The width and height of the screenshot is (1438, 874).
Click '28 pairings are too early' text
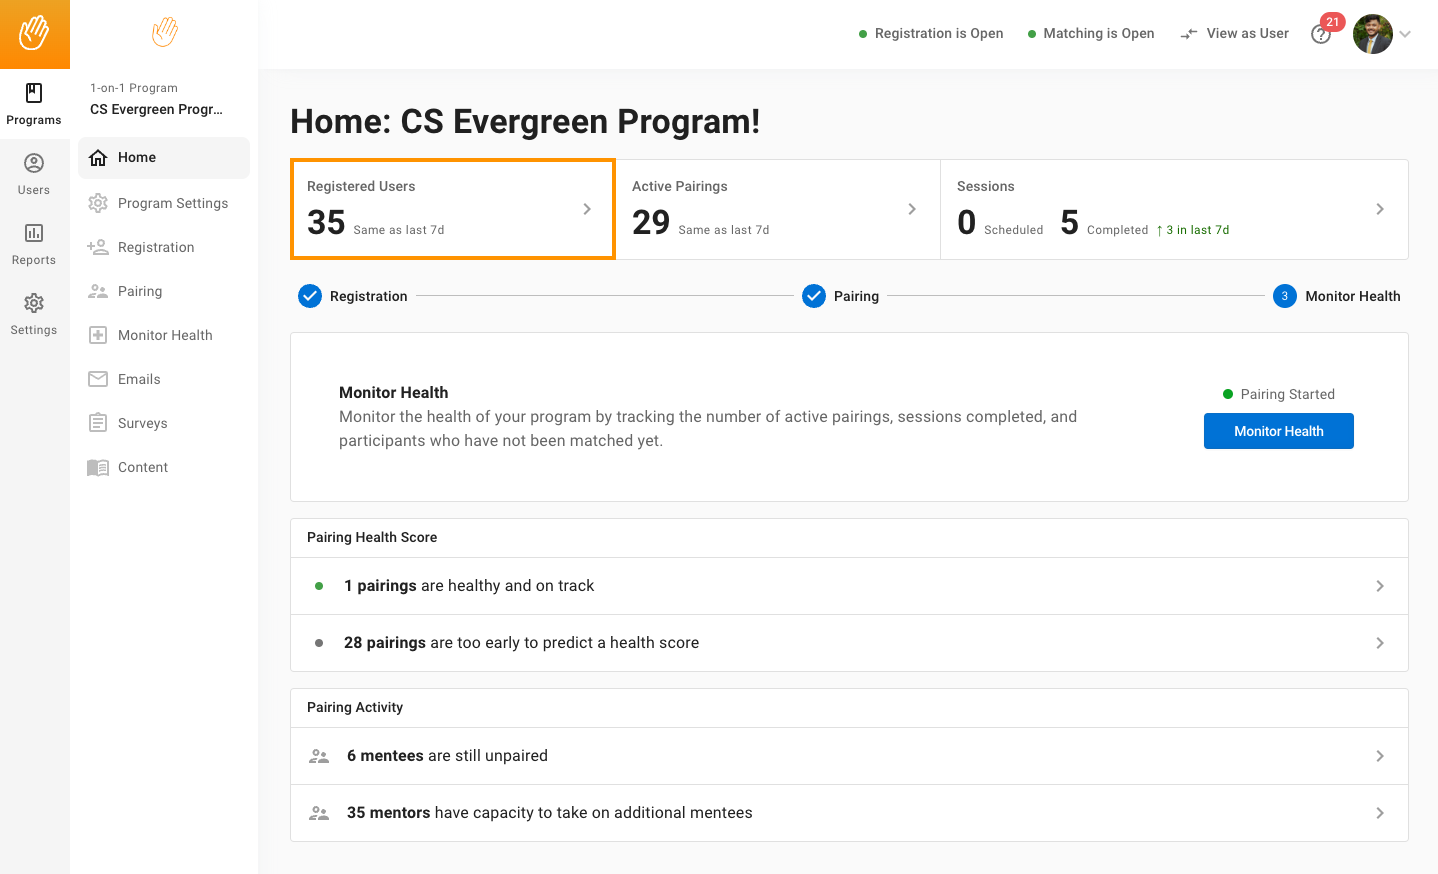pyautogui.click(x=521, y=643)
